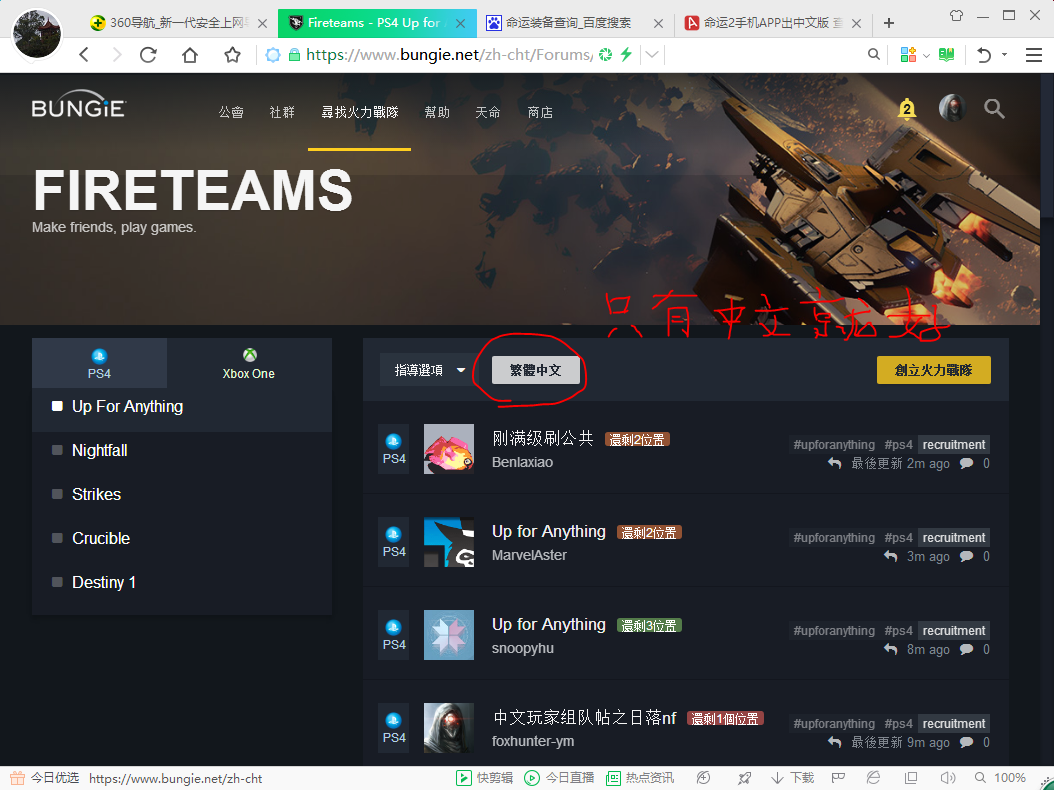Bookmark page with the star icon

pos(233,54)
